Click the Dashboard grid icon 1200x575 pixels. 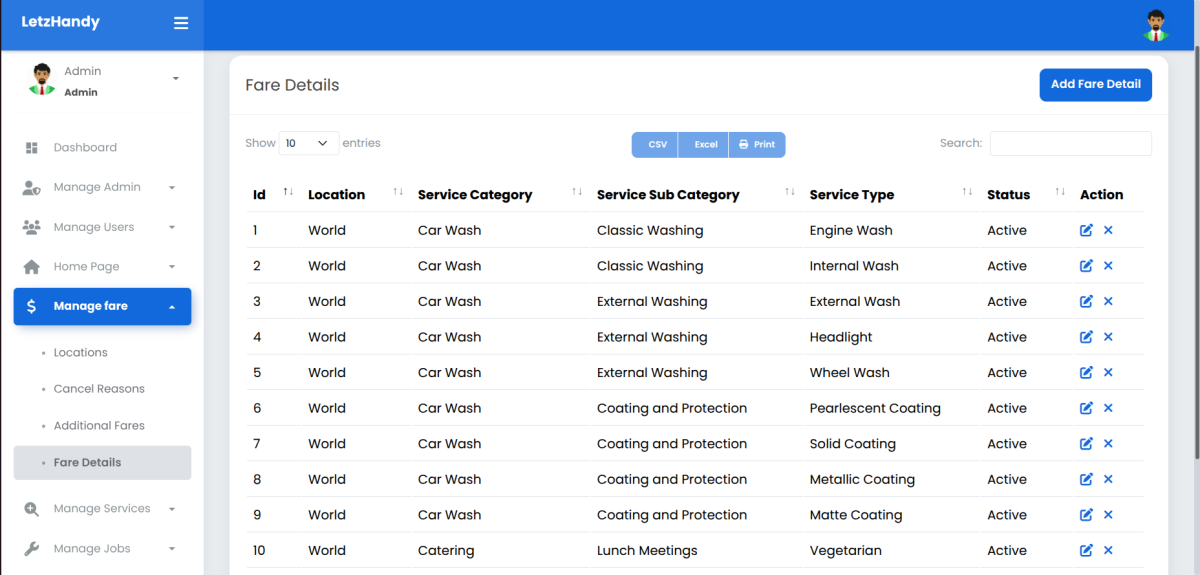pyautogui.click(x=31, y=148)
